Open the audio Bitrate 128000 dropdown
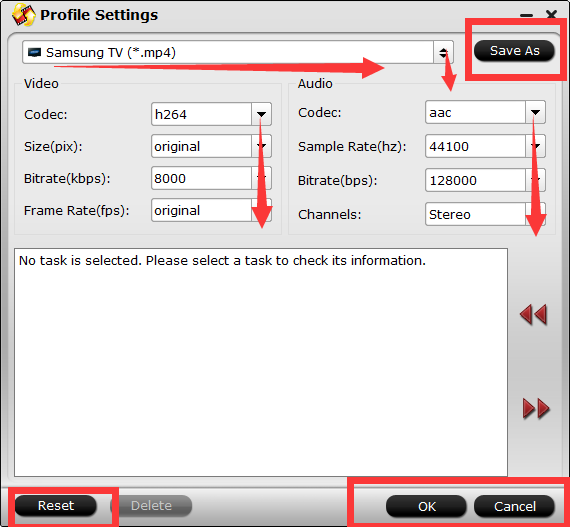Screen dimensions: 570x527 pyautogui.click(x=535, y=180)
